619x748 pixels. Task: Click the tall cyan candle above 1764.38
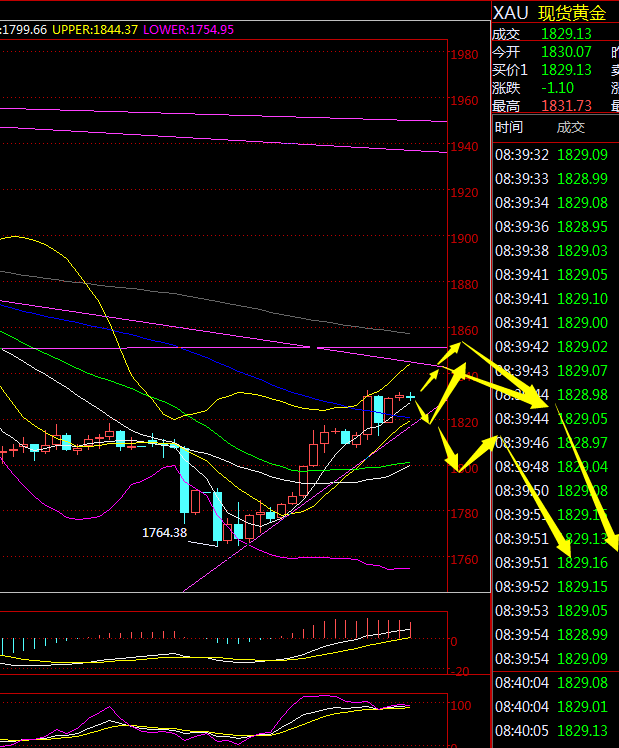(x=185, y=482)
